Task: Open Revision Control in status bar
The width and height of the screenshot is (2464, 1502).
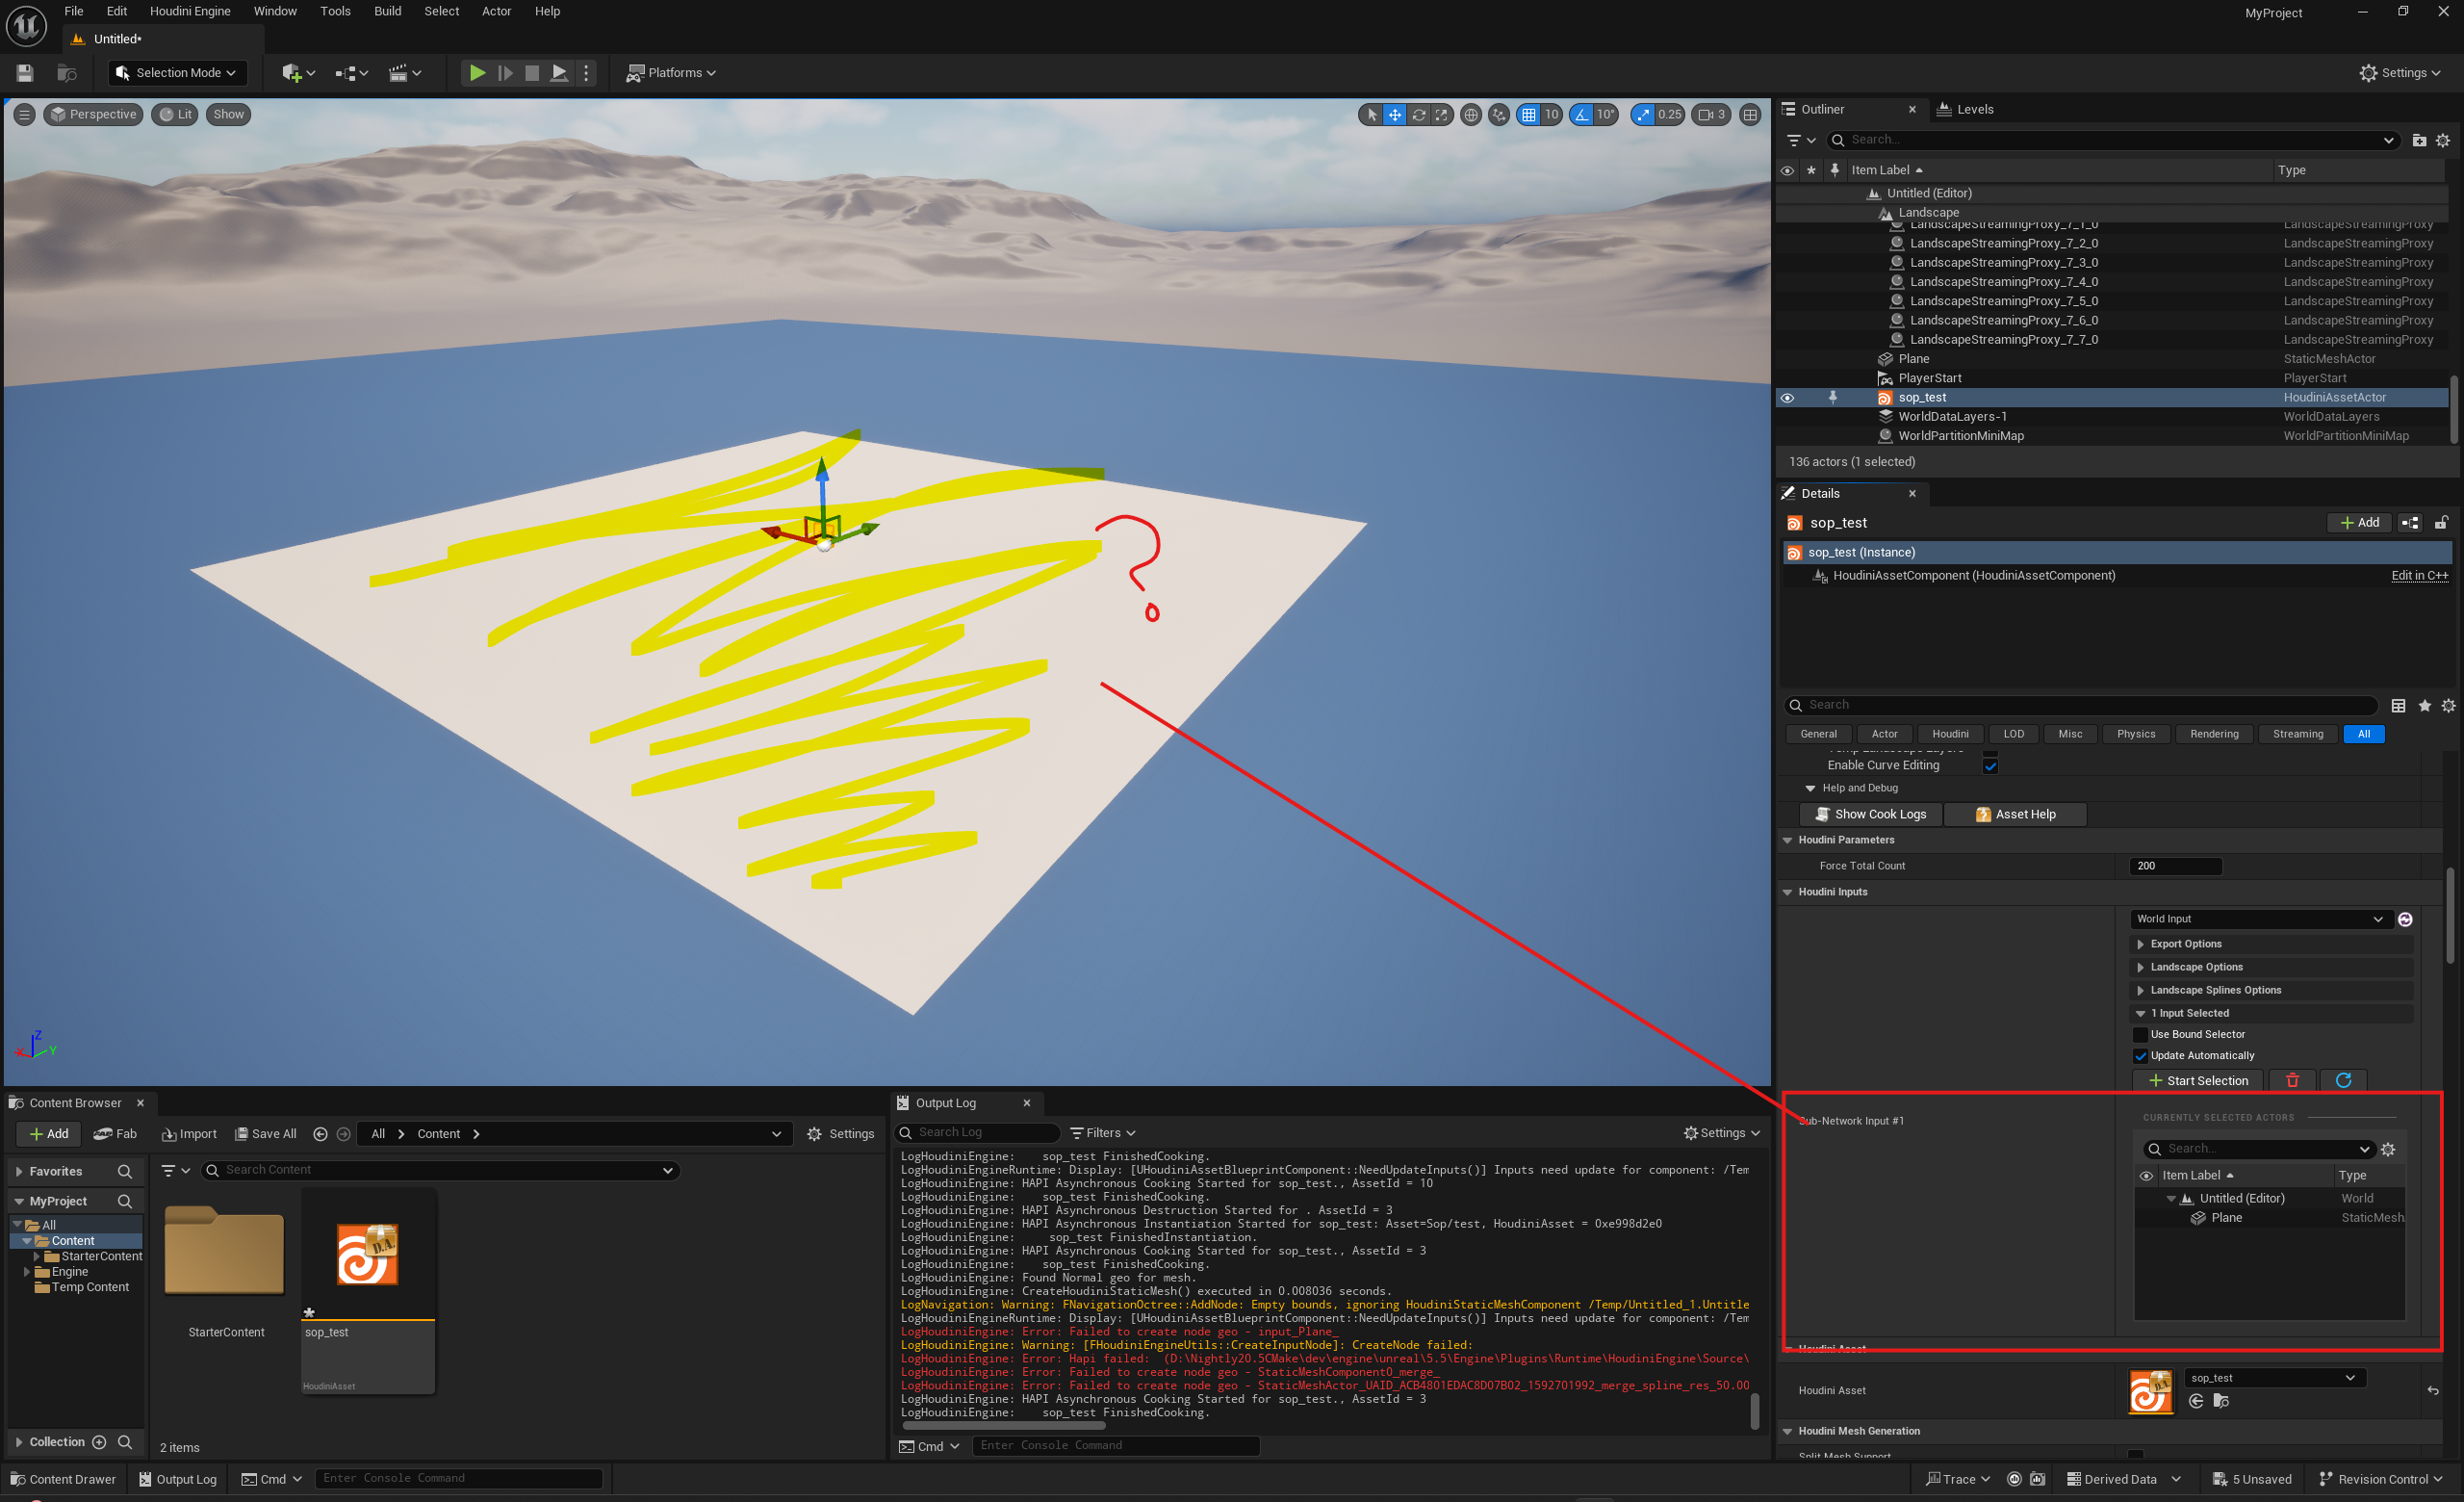Action: 2382,1479
